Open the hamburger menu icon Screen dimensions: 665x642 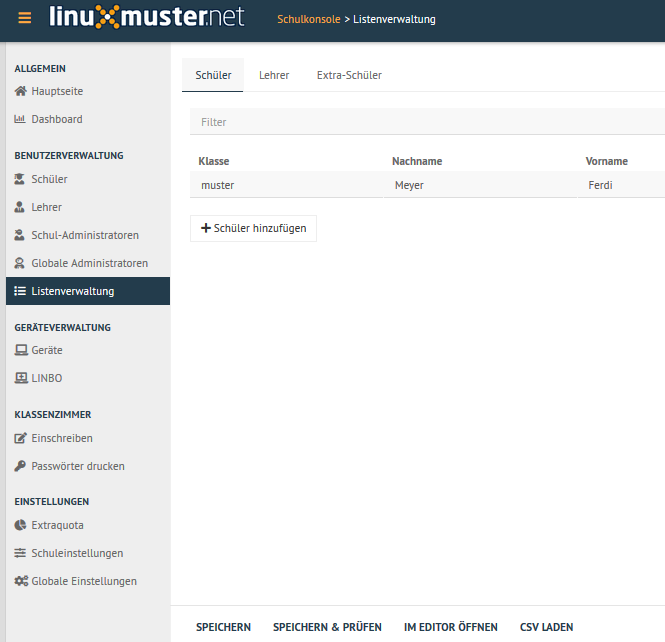25,18
